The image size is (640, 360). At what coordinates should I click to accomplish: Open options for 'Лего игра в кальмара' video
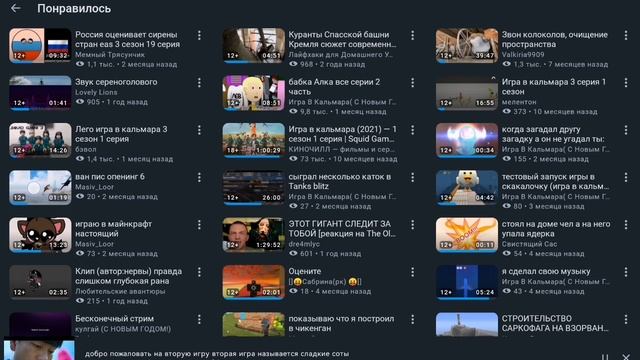point(199,130)
